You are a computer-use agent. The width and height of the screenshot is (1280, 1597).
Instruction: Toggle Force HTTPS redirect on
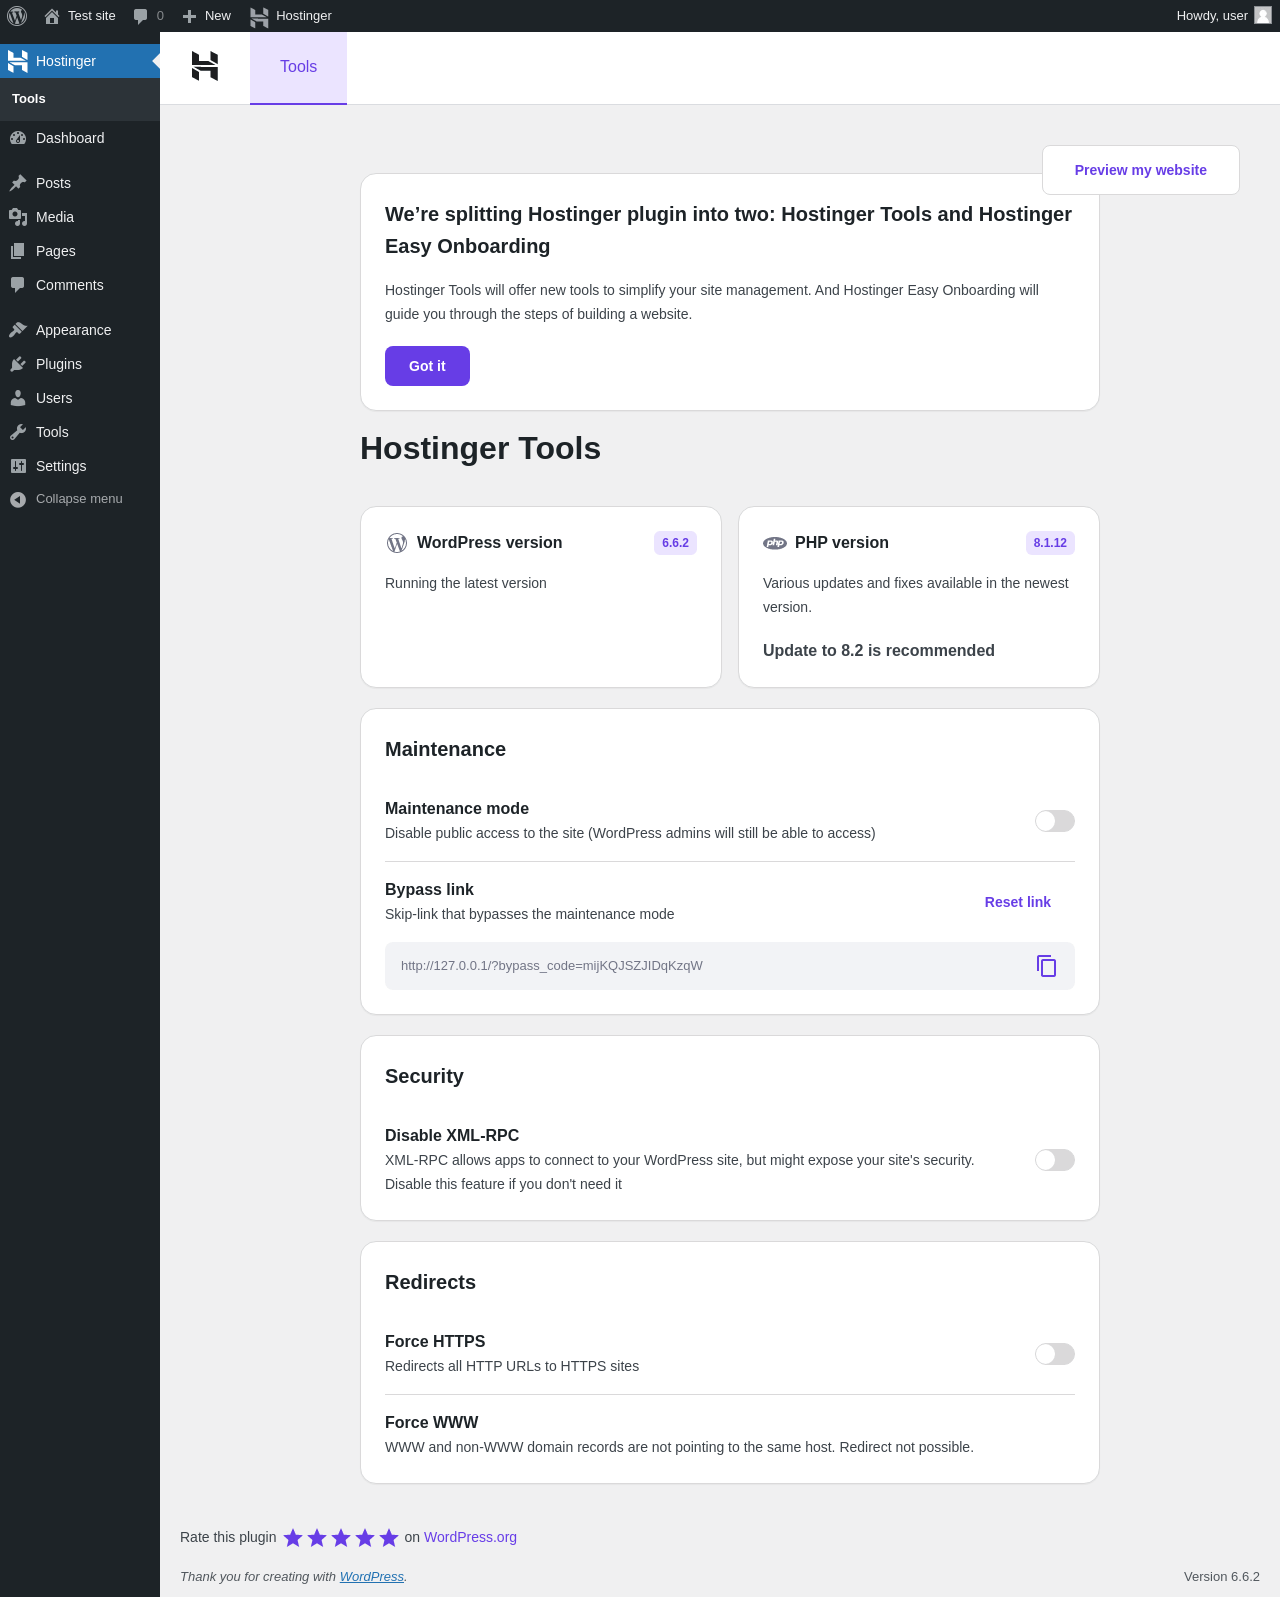[1055, 1354]
